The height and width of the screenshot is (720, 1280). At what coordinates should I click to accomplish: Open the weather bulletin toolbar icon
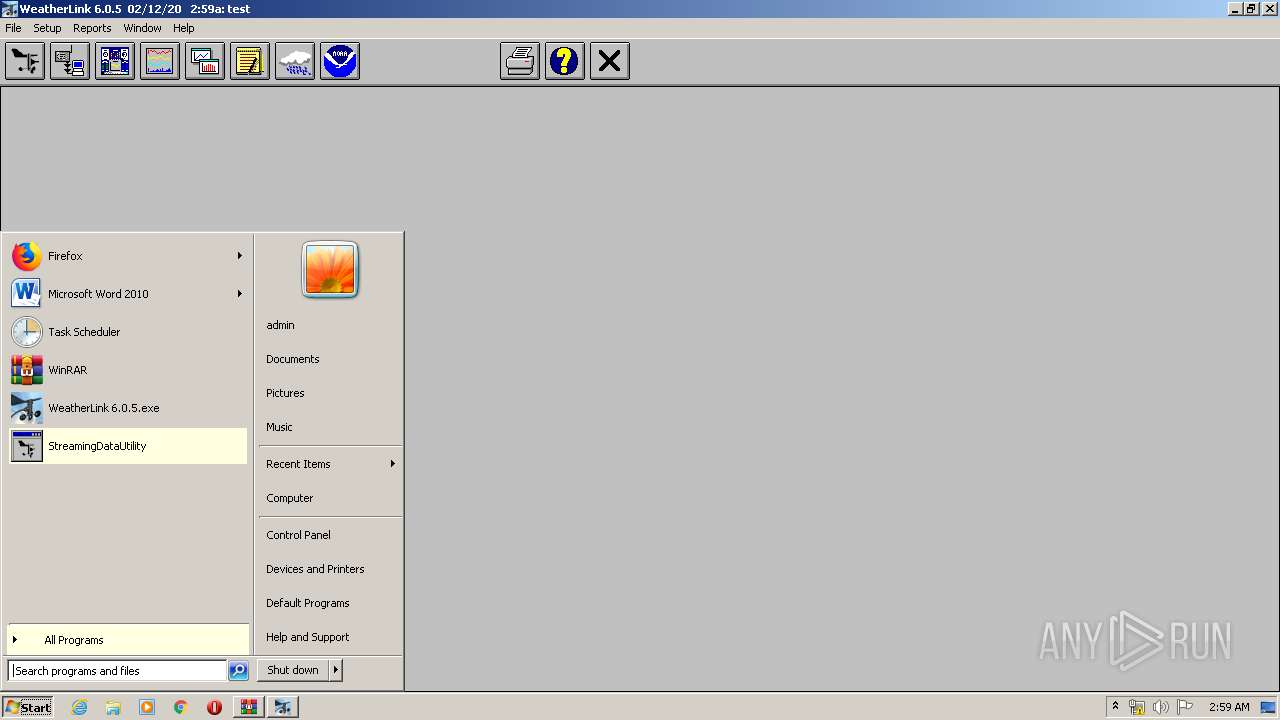pyautogui.click(x=115, y=61)
